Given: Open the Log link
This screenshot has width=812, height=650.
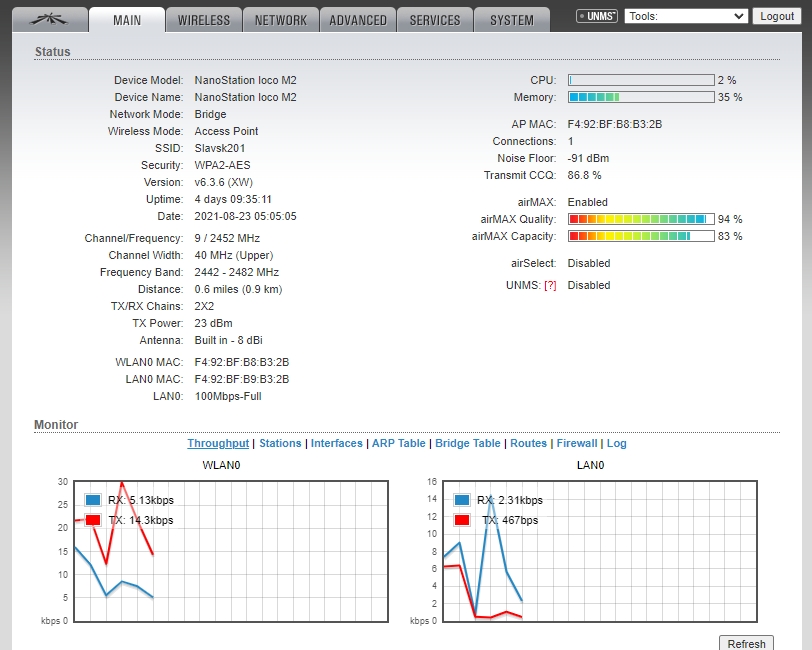Looking at the screenshot, I should pos(617,443).
